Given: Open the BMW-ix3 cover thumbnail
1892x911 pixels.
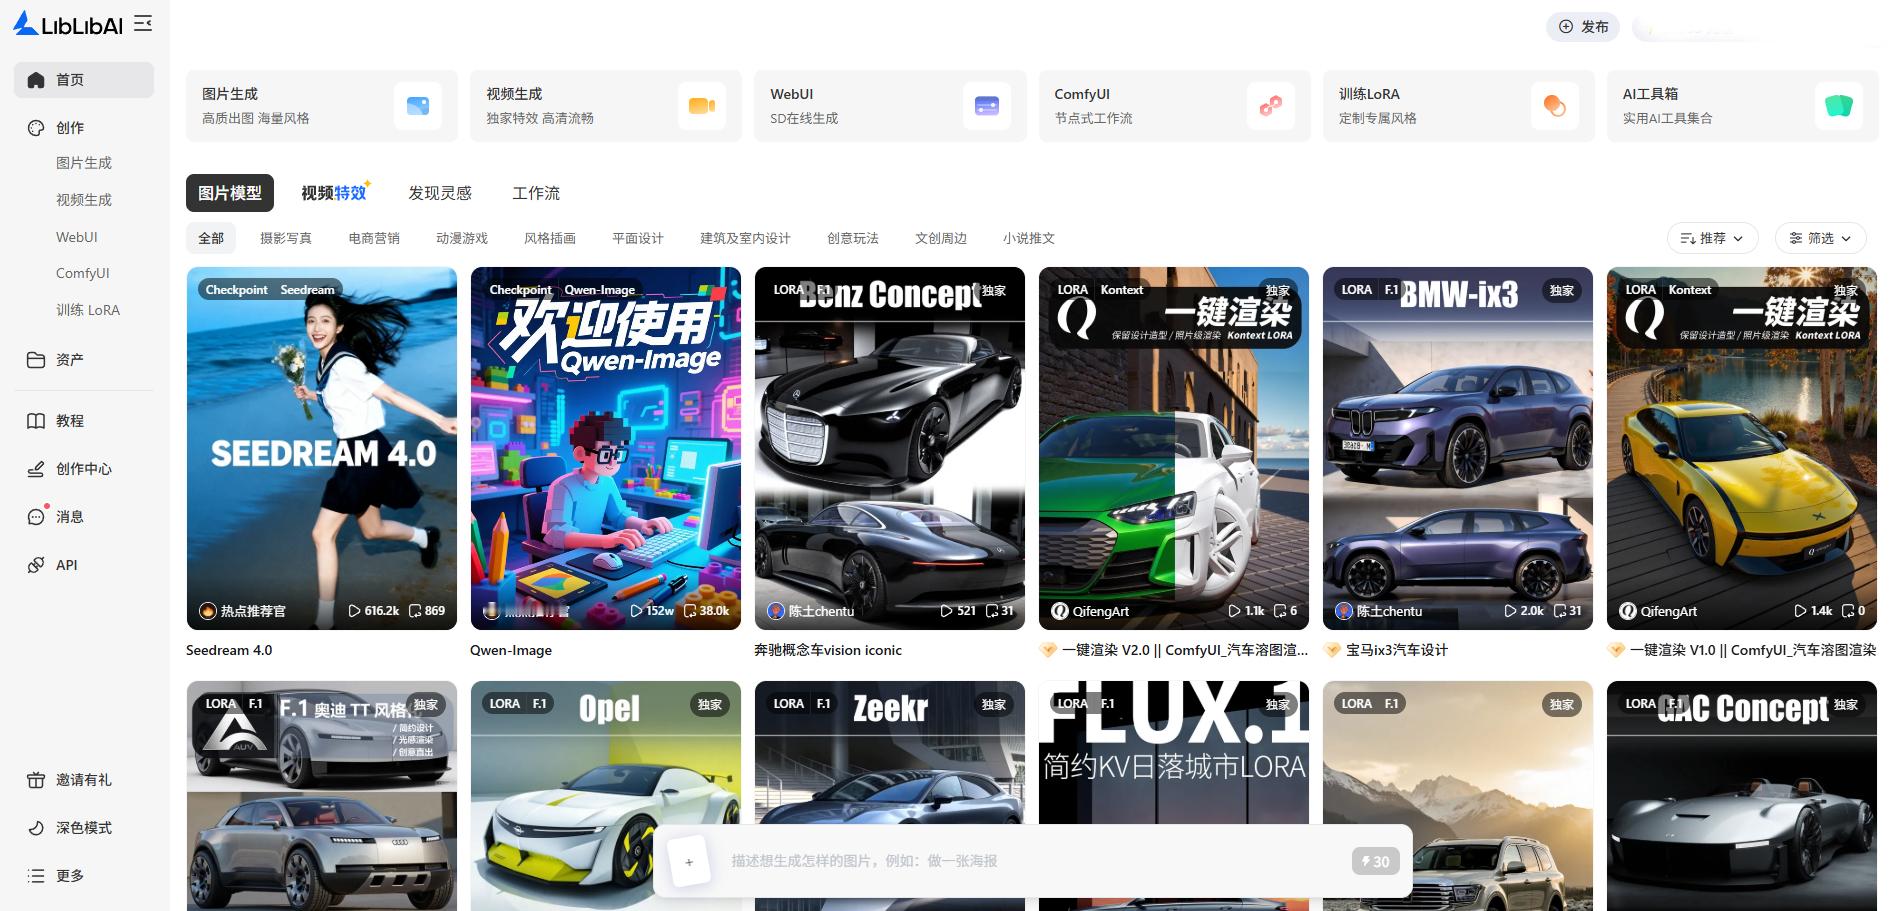Looking at the screenshot, I should [1458, 448].
